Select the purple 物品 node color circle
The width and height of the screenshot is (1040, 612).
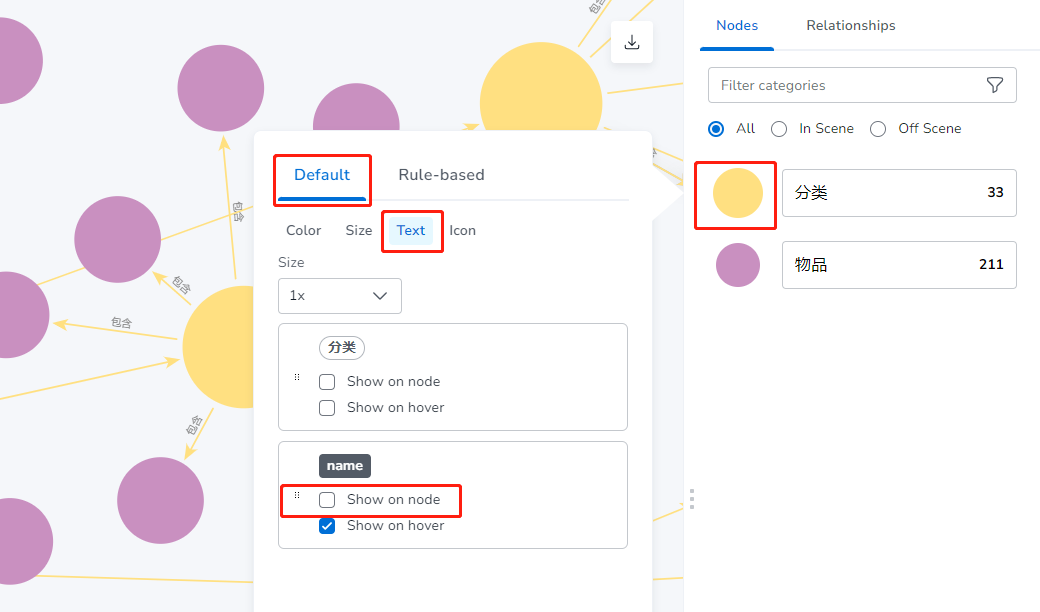tap(737, 265)
